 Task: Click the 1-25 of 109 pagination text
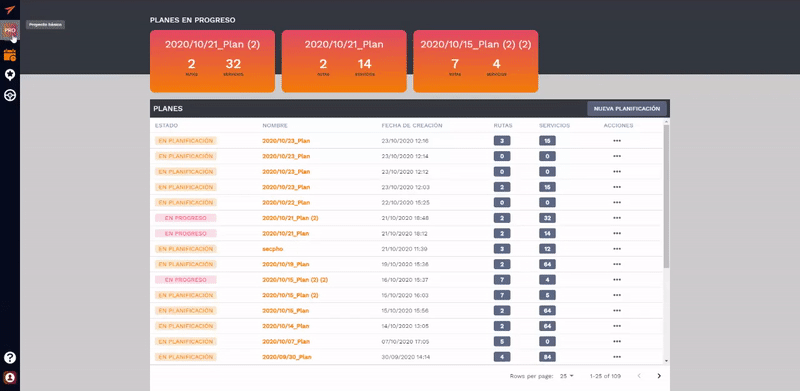coord(605,376)
